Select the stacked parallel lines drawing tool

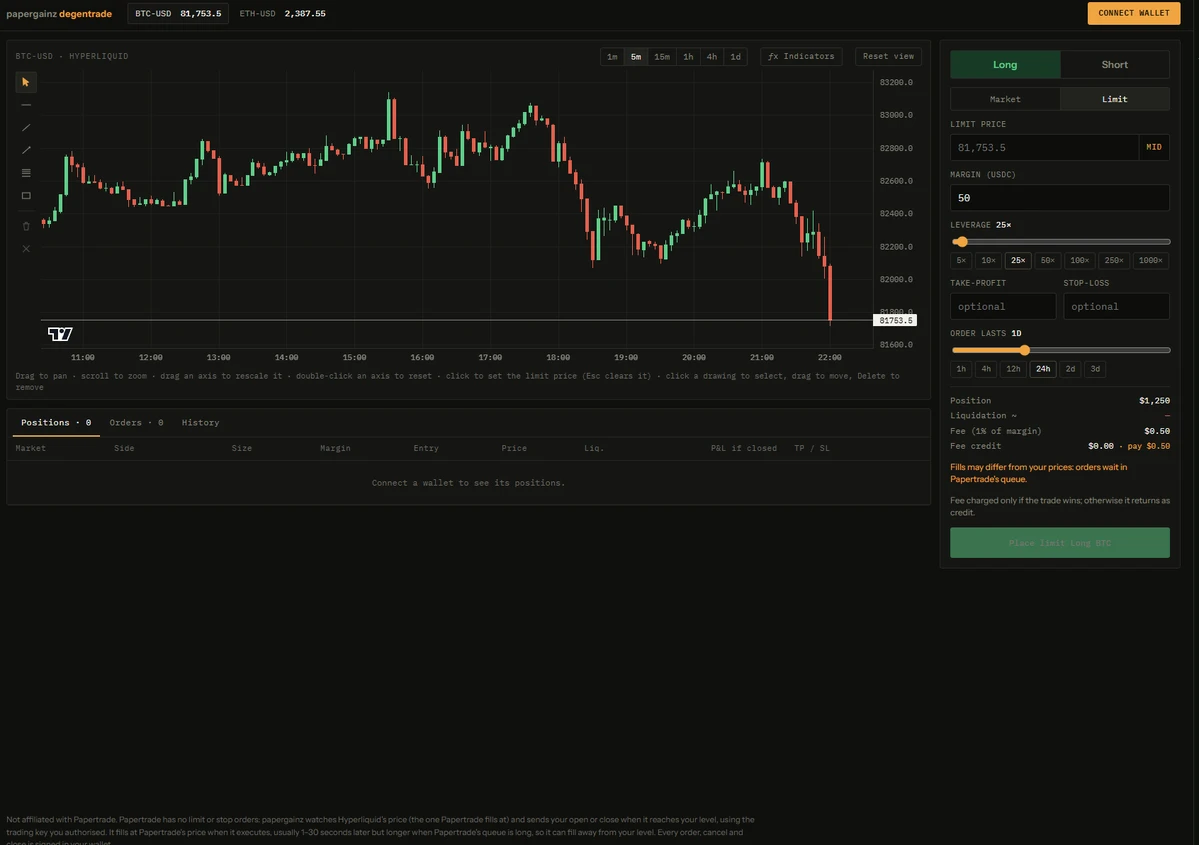tap(26, 173)
